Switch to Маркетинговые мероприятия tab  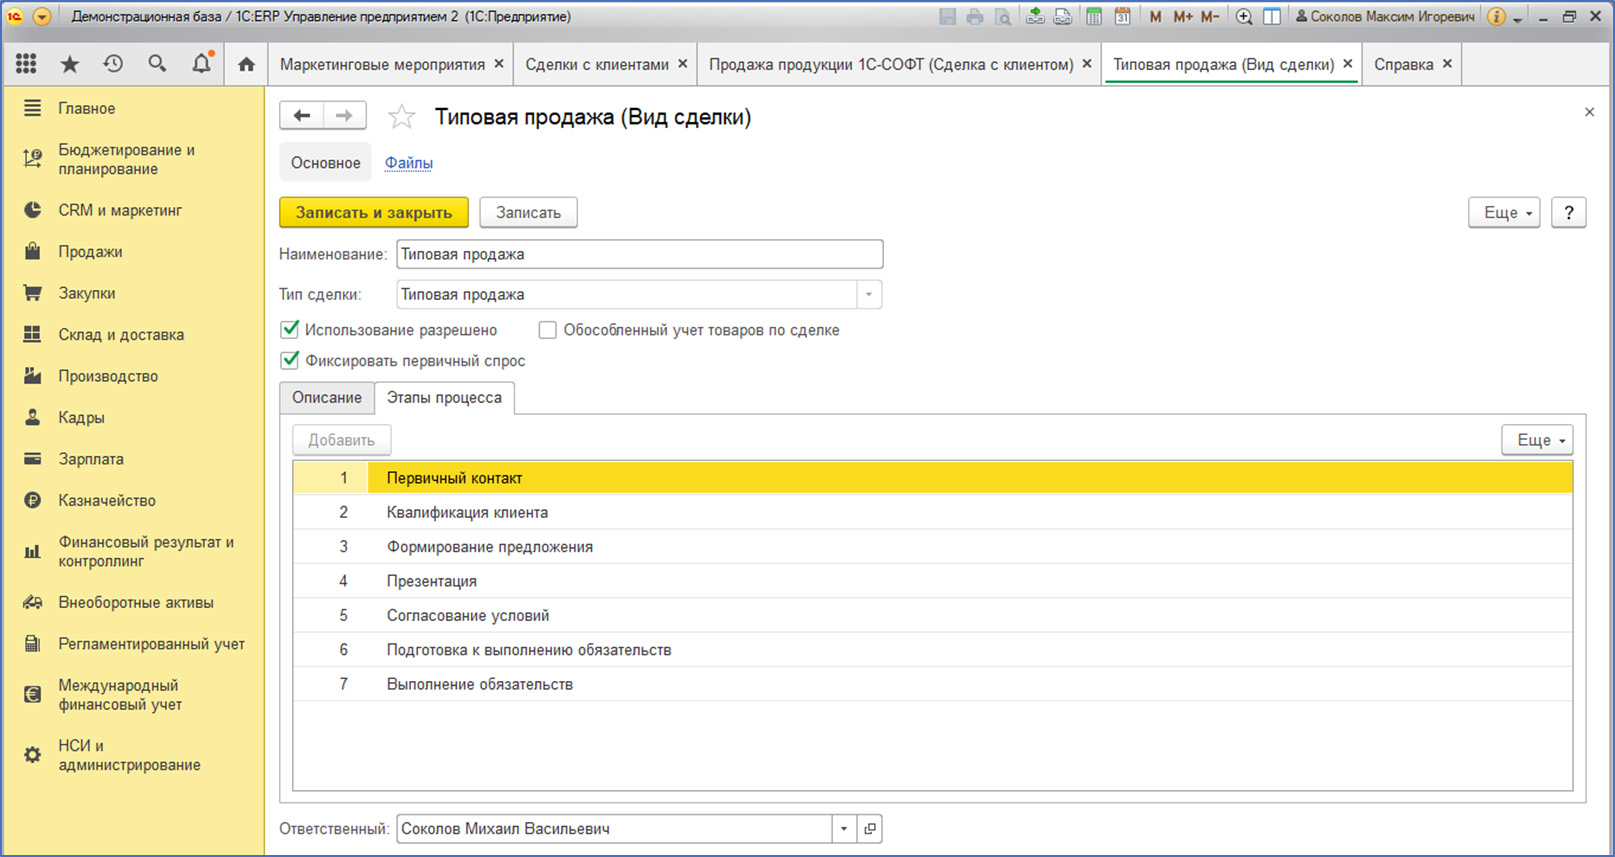[x=382, y=64]
